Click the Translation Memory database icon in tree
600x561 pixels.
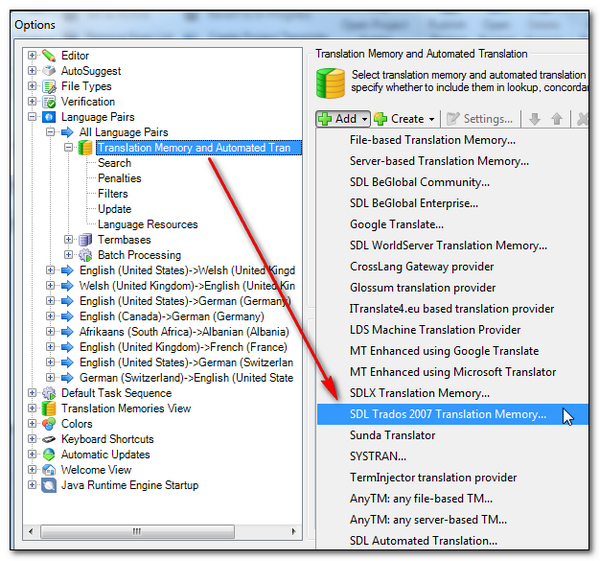(85, 148)
